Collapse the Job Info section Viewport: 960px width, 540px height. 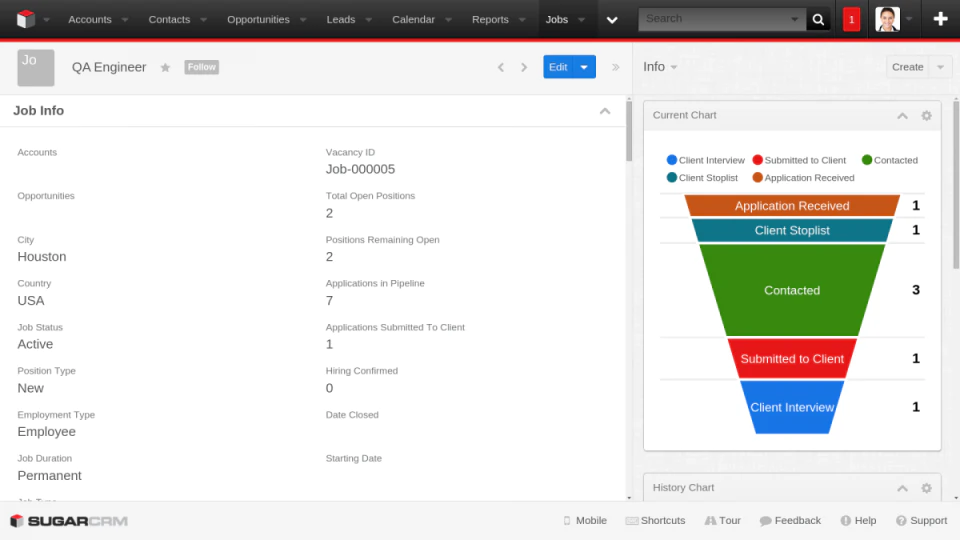(605, 111)
